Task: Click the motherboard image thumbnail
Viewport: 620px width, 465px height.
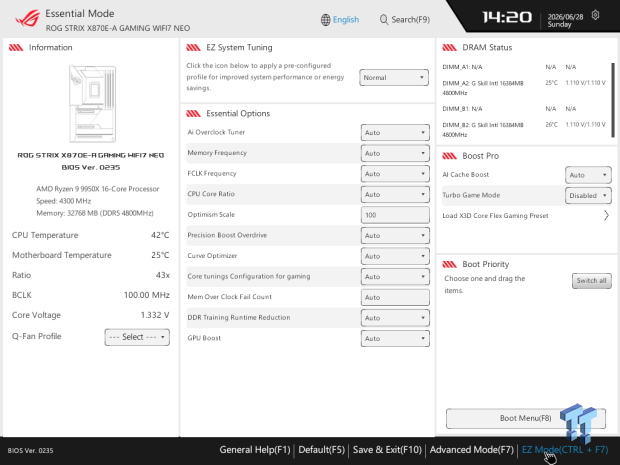Action: [x=93, y=104]
